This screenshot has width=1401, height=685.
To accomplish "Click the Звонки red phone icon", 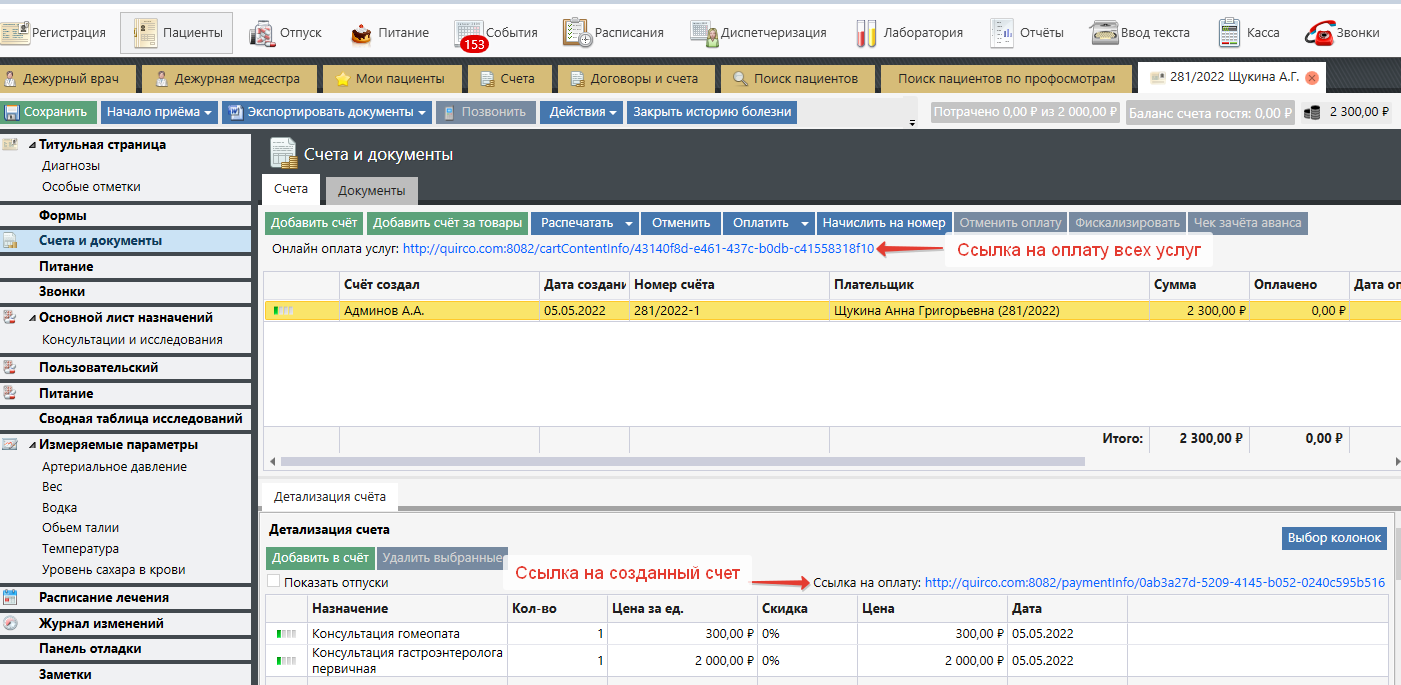I will [x=1320, y=33].
